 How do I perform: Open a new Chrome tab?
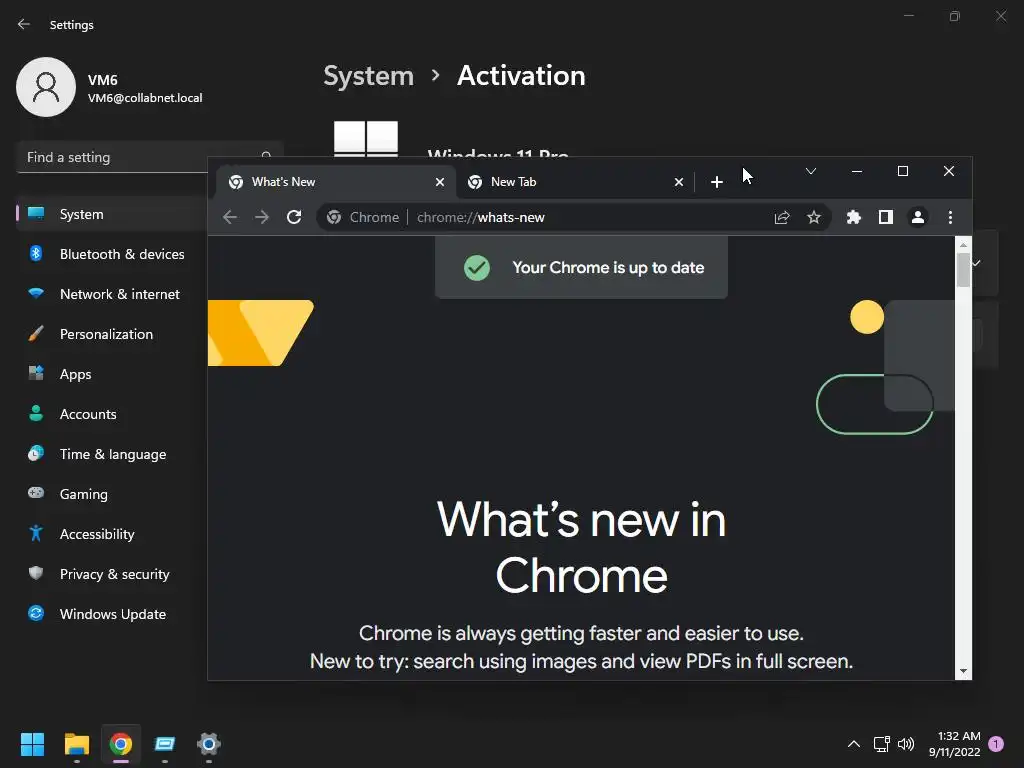pyautogui.click(x=716, y=182)
